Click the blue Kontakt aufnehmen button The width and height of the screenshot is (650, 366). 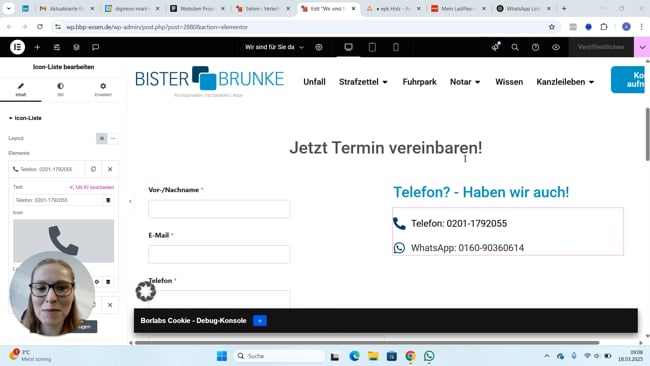[x=628, y=80]
